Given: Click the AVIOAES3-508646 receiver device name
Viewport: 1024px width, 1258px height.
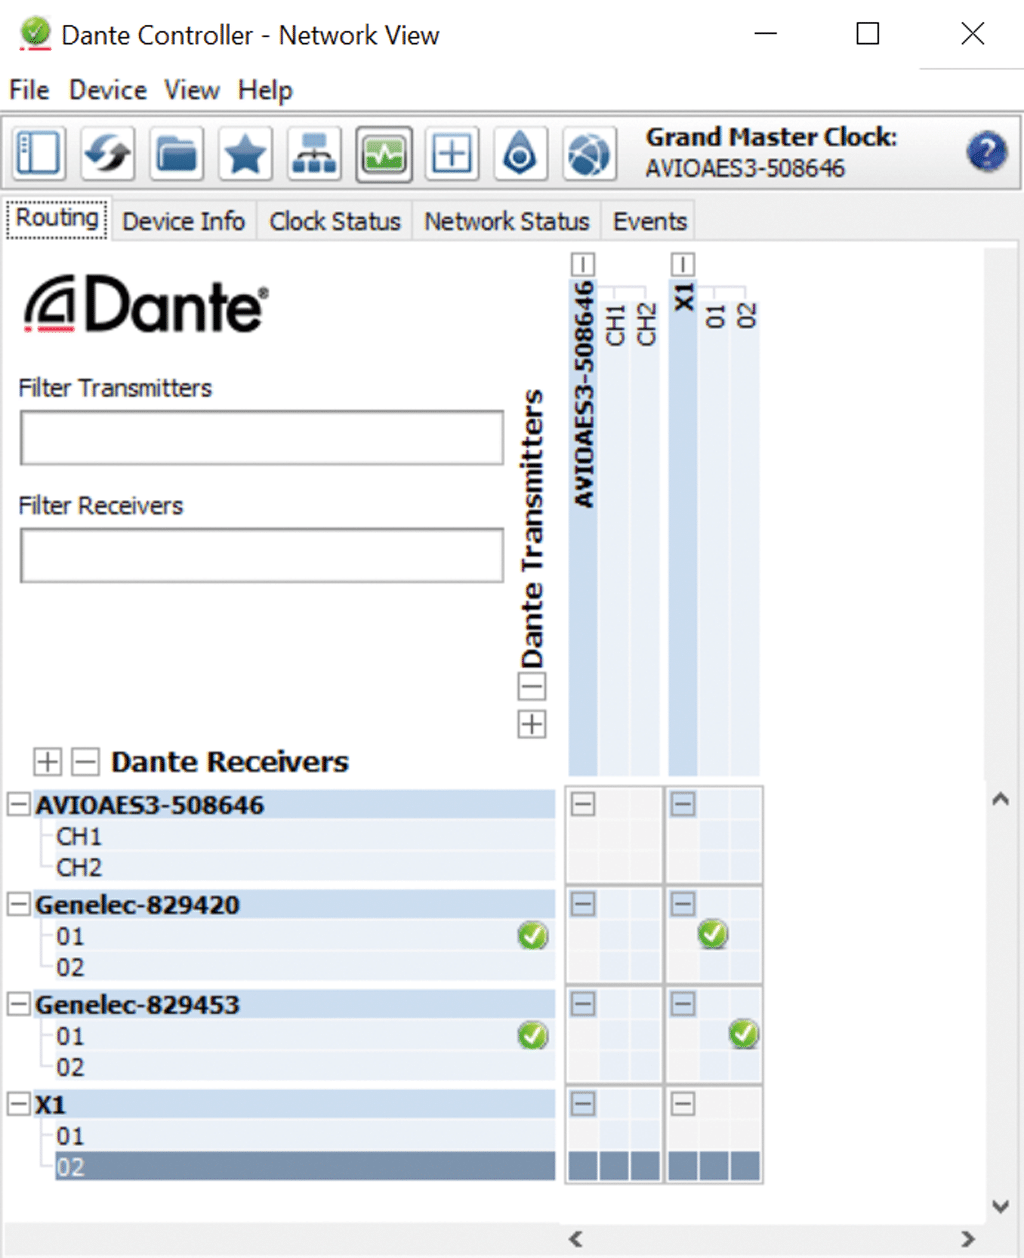Looking at the screenshot, I should [x=150, y=805].
